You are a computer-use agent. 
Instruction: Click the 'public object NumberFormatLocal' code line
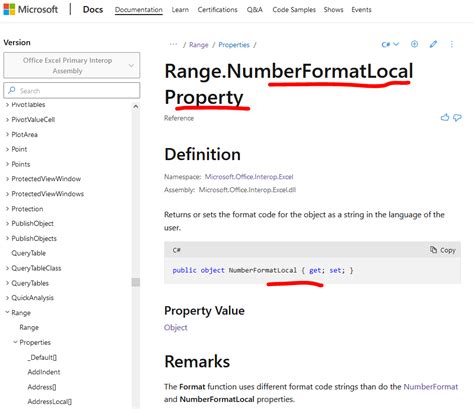pyautogui.click(x=263, y=270)
